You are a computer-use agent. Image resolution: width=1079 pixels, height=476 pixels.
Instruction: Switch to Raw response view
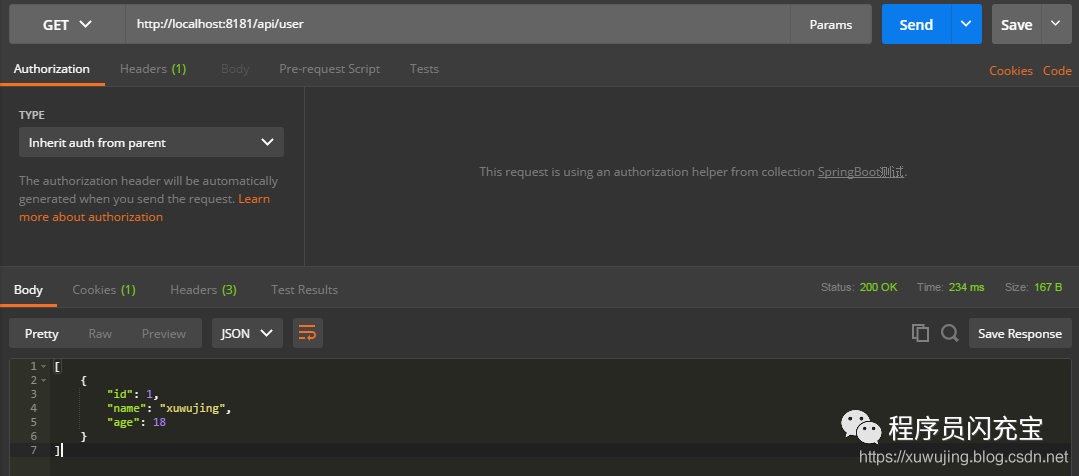[100, 334]
